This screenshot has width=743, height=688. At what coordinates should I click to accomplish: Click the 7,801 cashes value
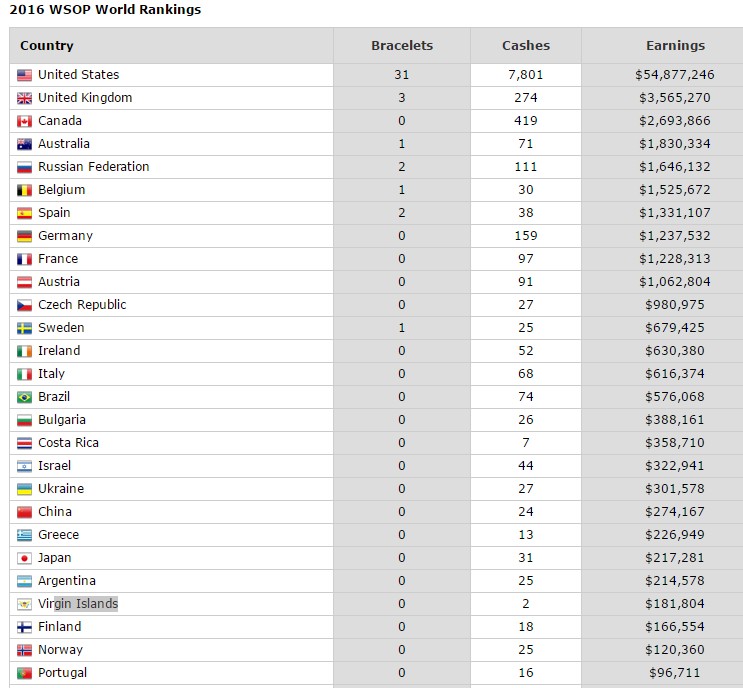[526, 75]
